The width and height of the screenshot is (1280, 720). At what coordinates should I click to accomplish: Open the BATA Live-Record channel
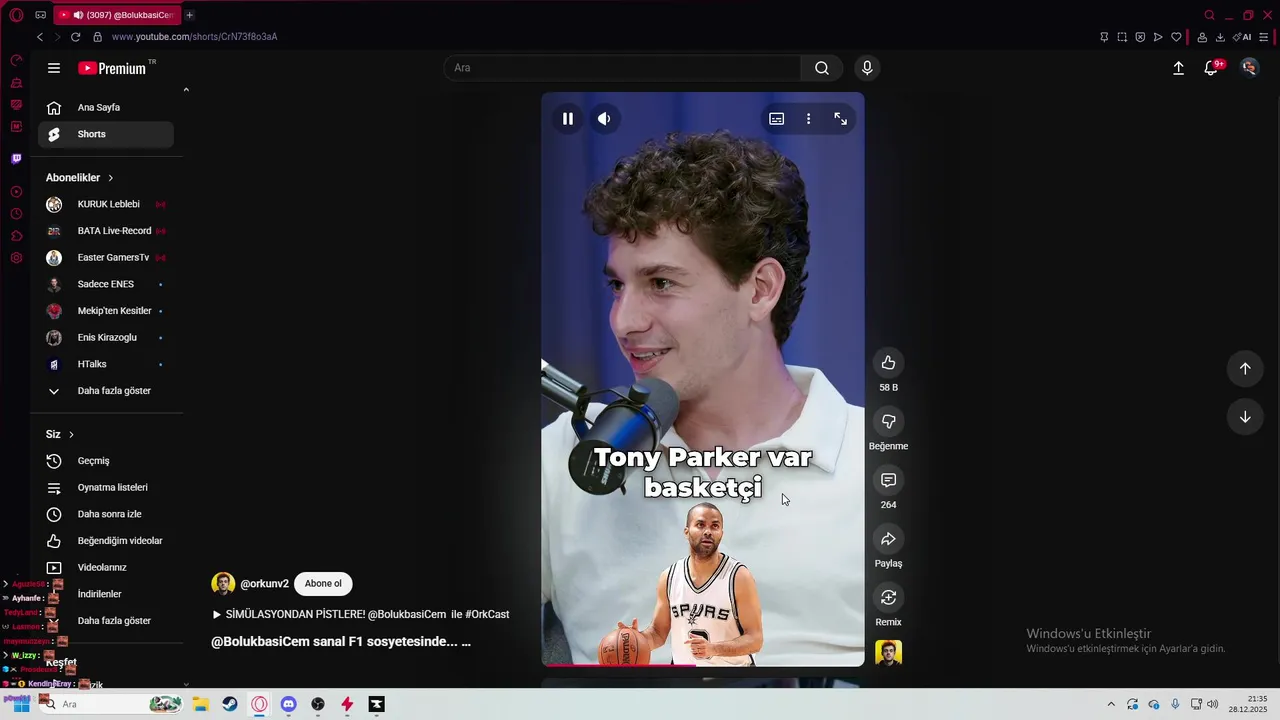[106, 231]
